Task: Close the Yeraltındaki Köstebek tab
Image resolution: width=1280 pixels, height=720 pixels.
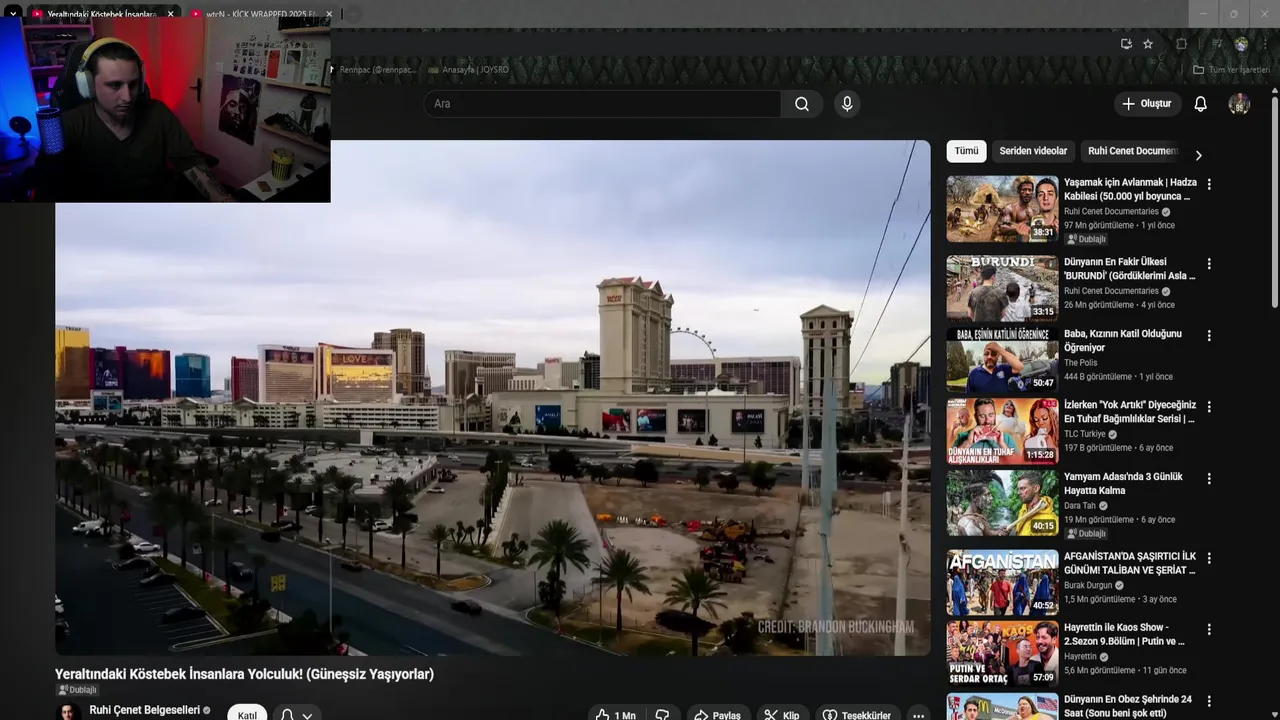Action: tap(170, 14)
